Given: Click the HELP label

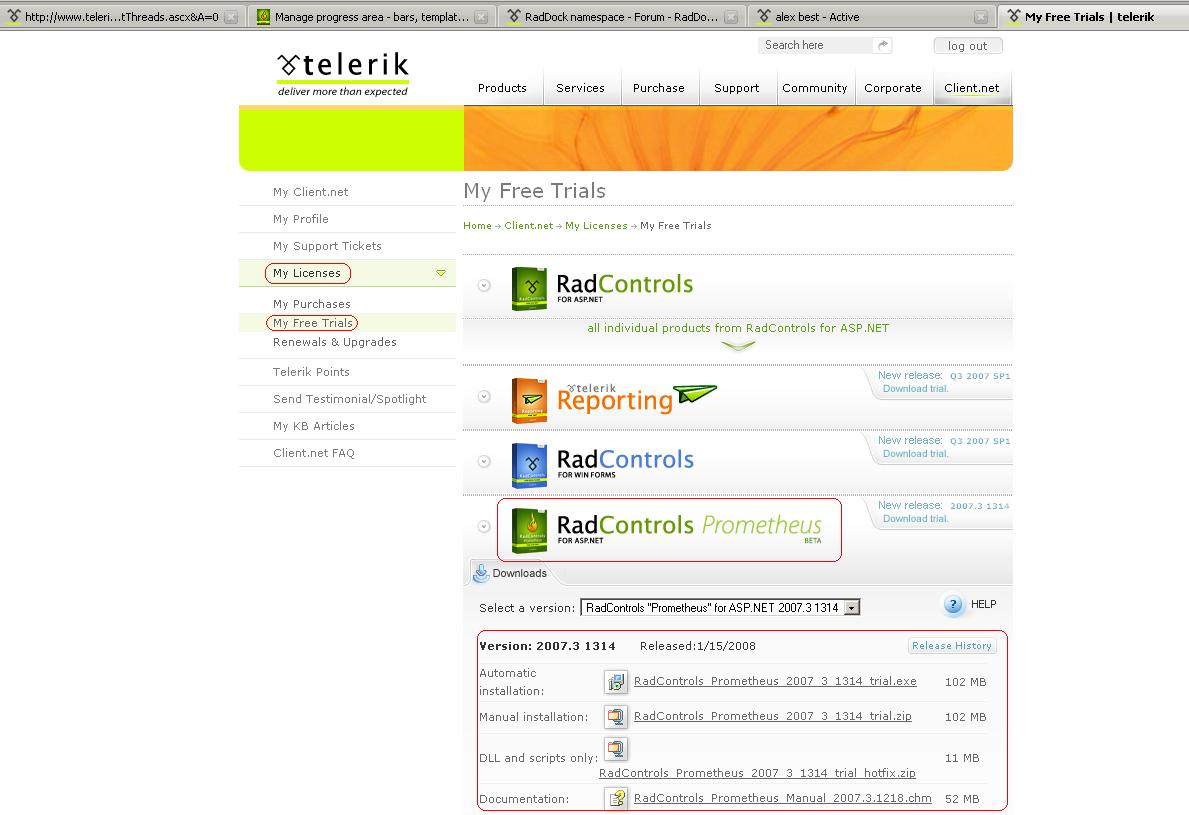Looking at the screenshot, I should (x=984, y=604).
